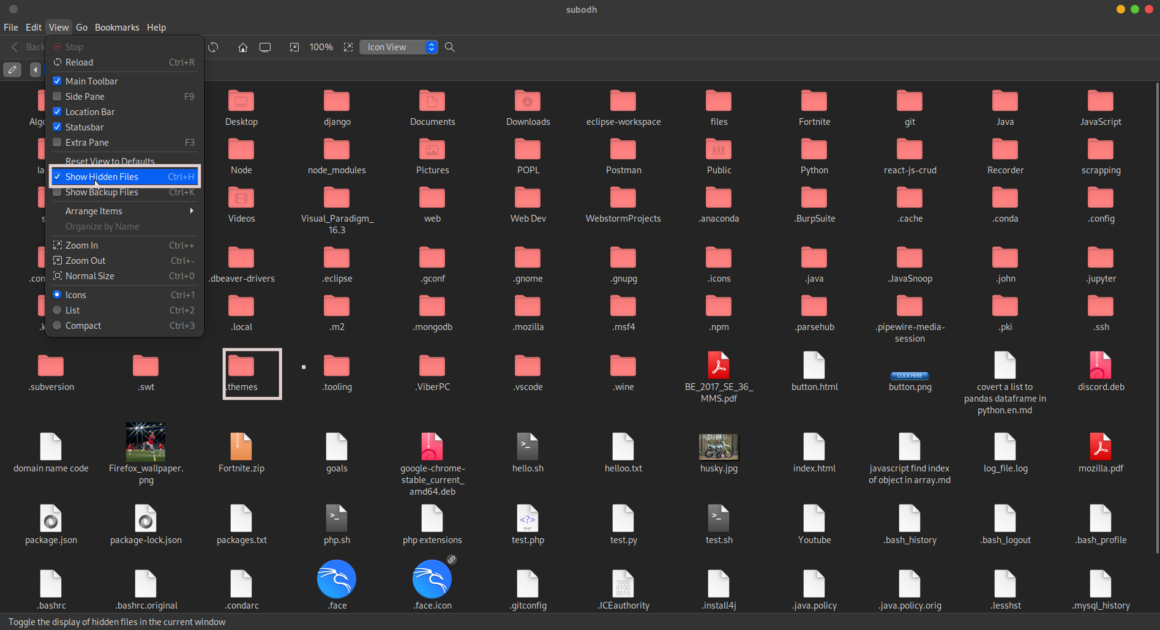Open the Home folder using the toolbar icon
The image size is (1160, 630).
(242, 46)
